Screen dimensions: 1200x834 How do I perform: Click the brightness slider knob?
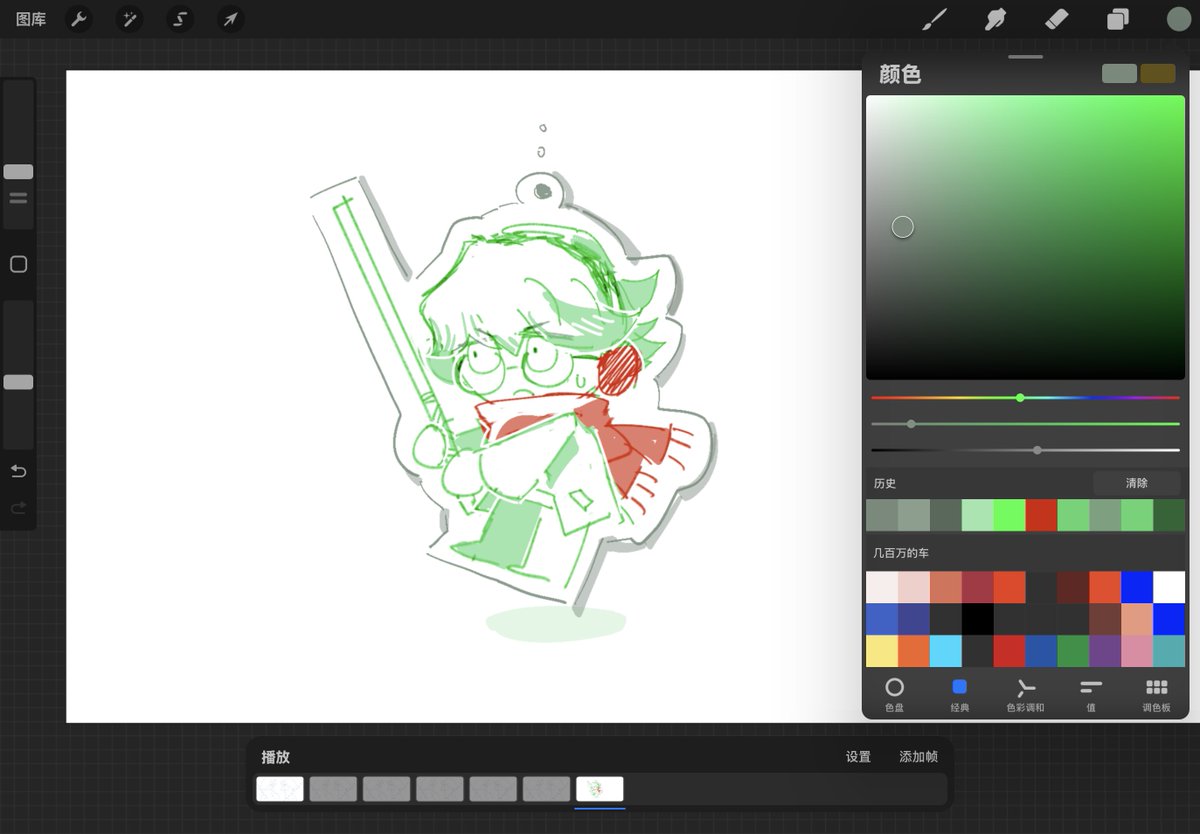[x=1037, y=450]
